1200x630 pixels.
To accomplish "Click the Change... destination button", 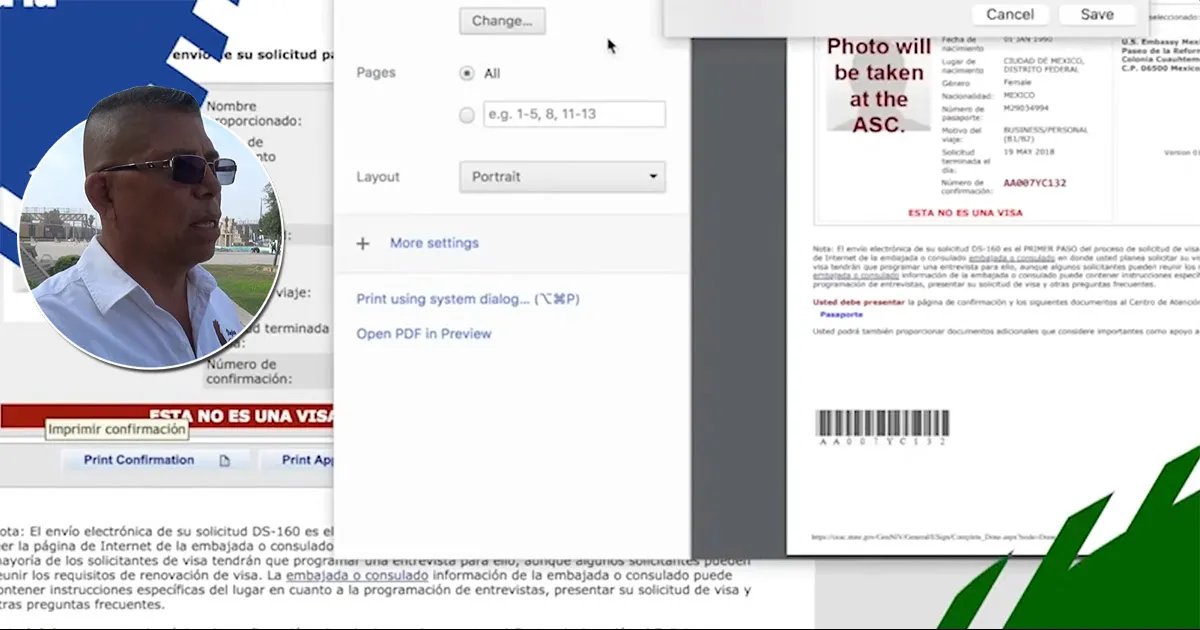I will tap(501, 20).
